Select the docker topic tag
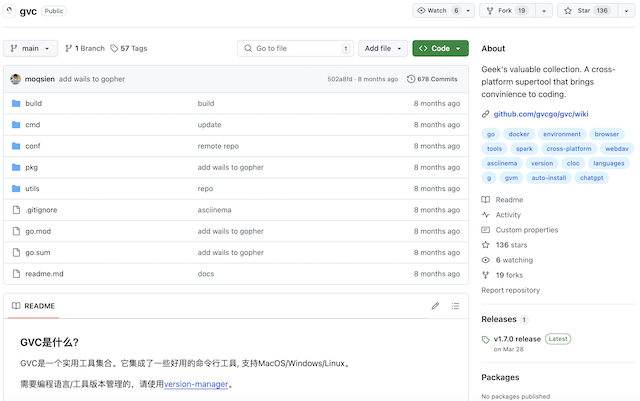Screen dimensions: 640x401 coord(519,134)
